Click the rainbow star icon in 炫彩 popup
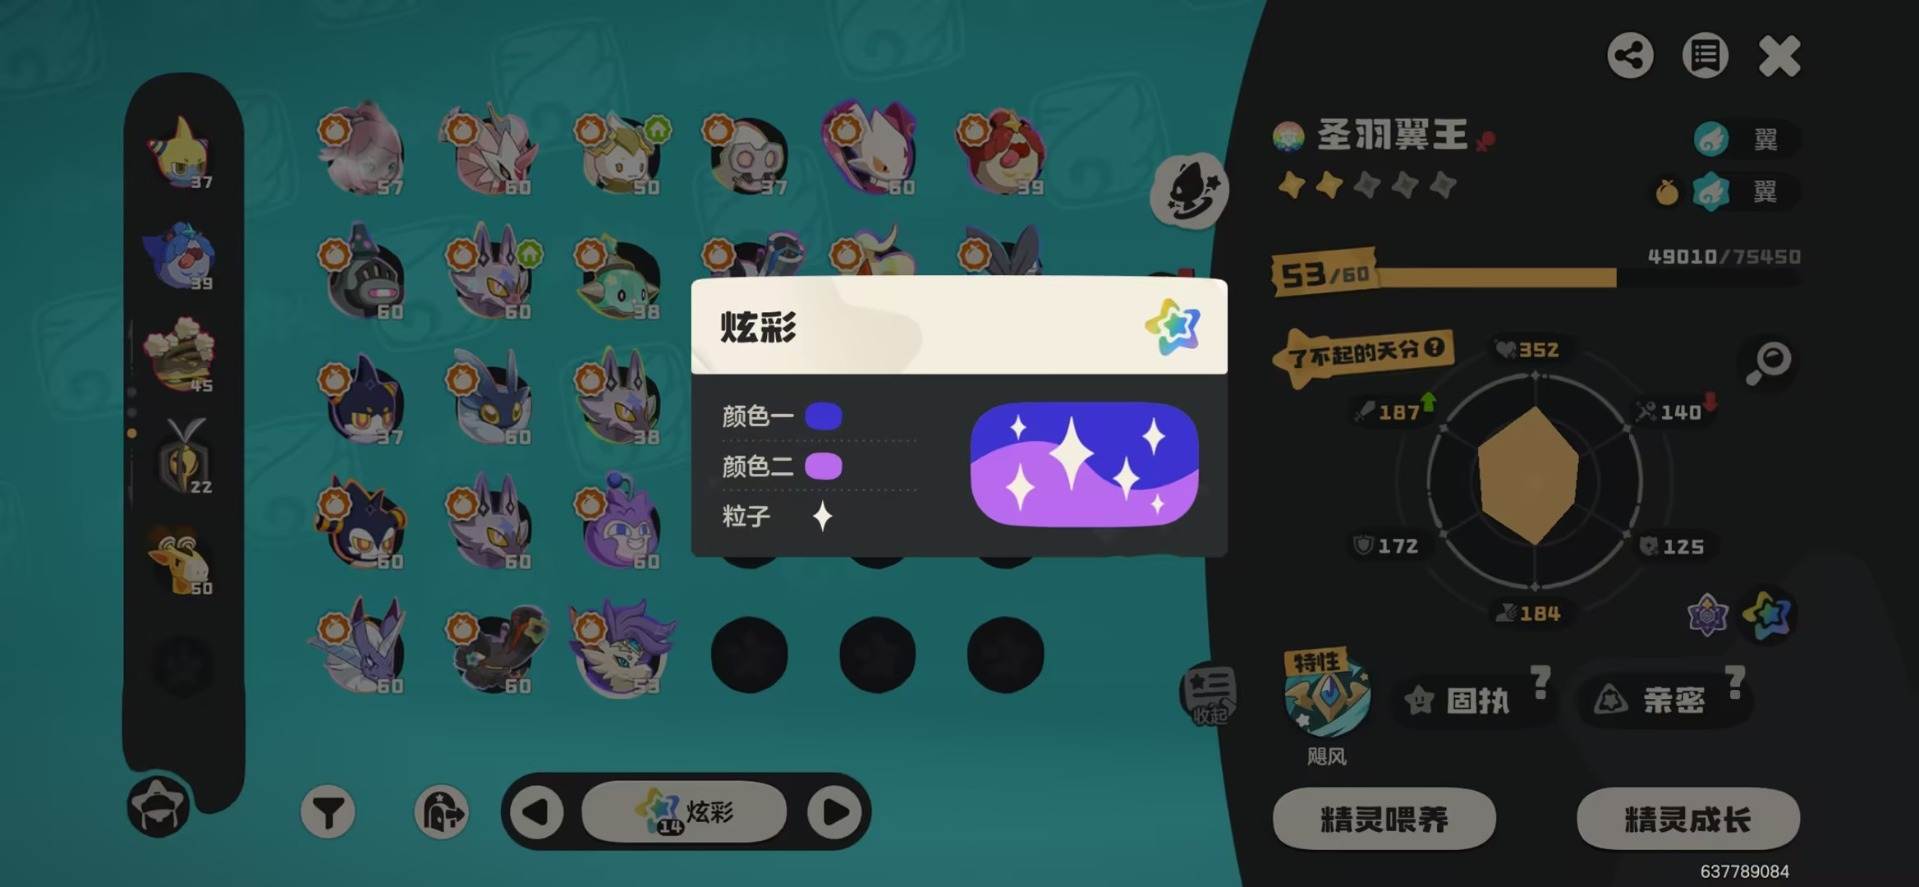The height and width of the screenshot is (887, 1919). coord(1173,326)
